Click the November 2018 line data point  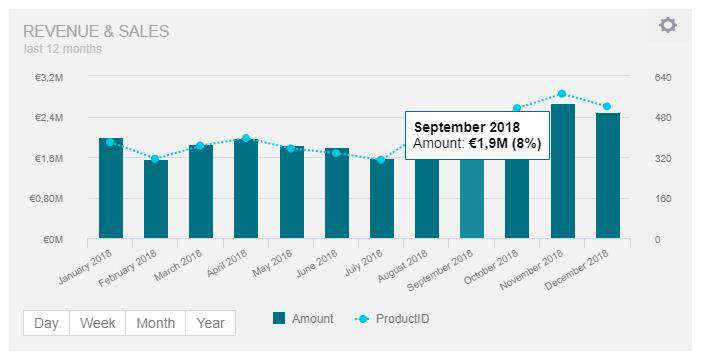pyautogui.click(x=562, y=94)
